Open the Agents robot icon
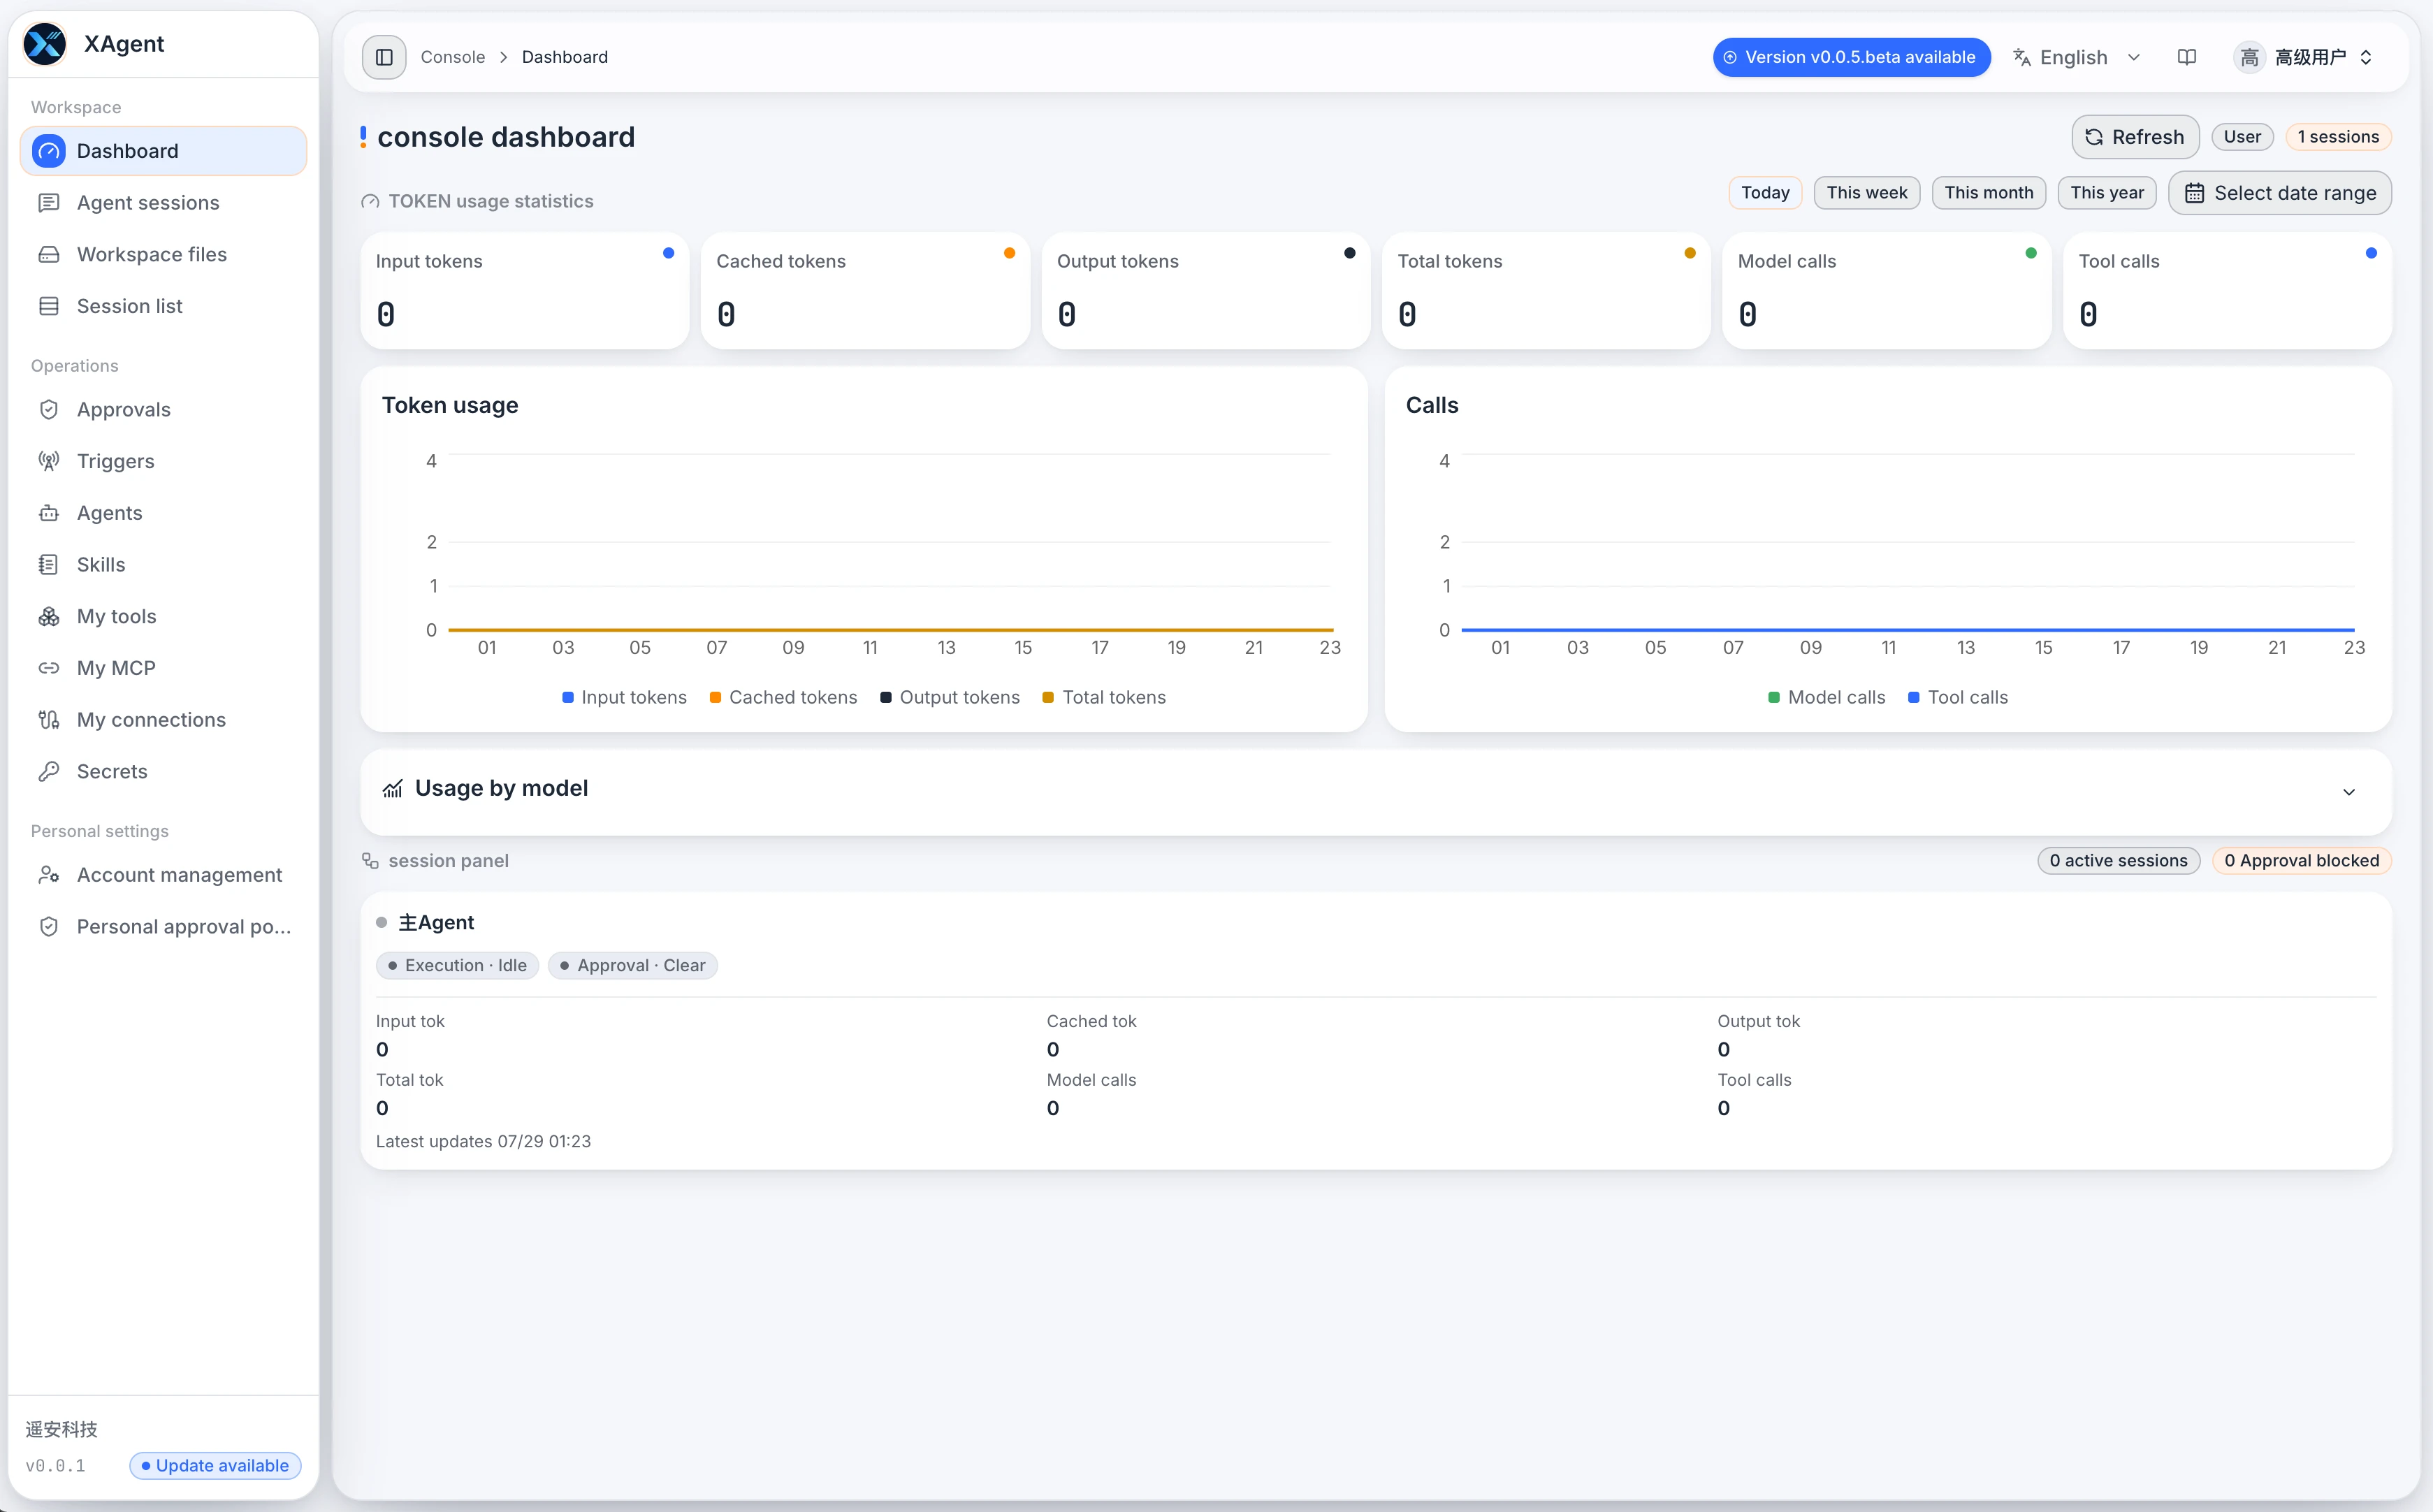This screenshot has width=2433, height=1512. [48, 513]
